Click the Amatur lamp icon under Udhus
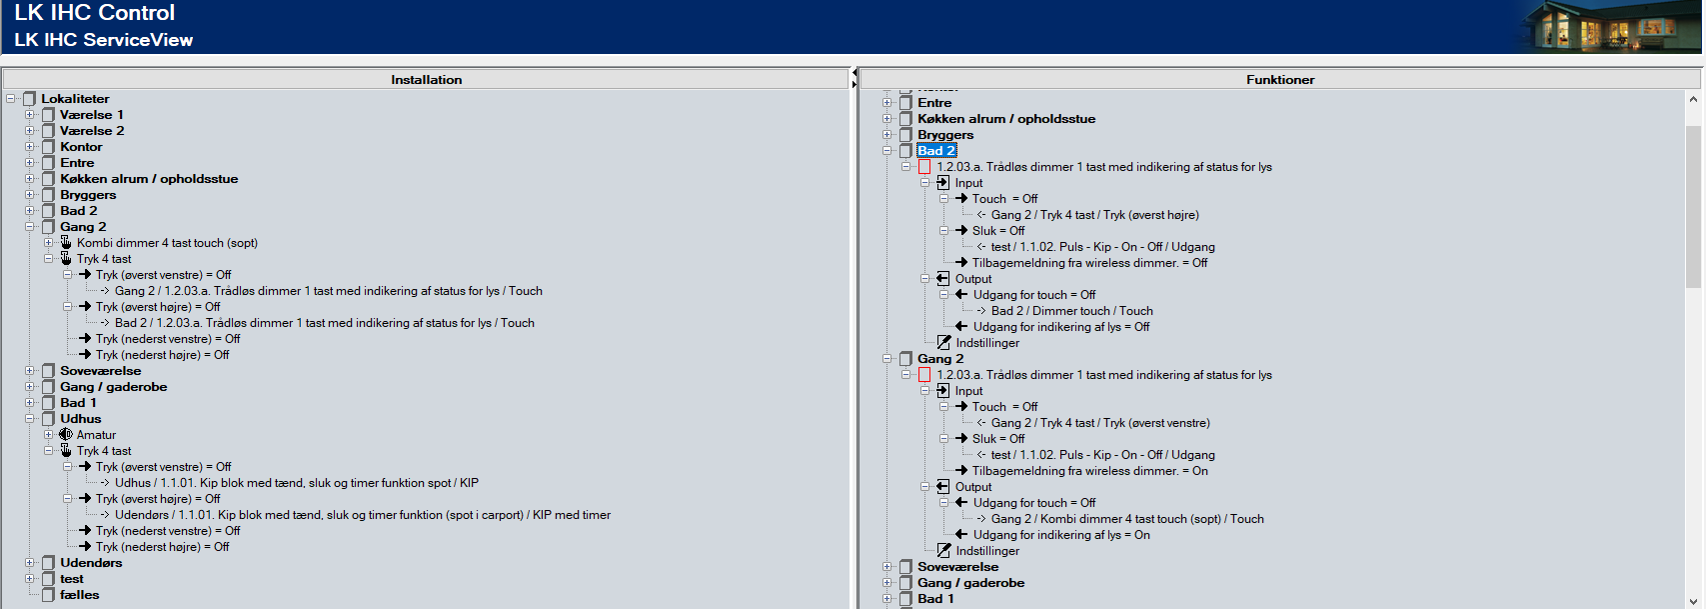The image size is (1706, 609). pyautogui.click(x=66, y=435)
